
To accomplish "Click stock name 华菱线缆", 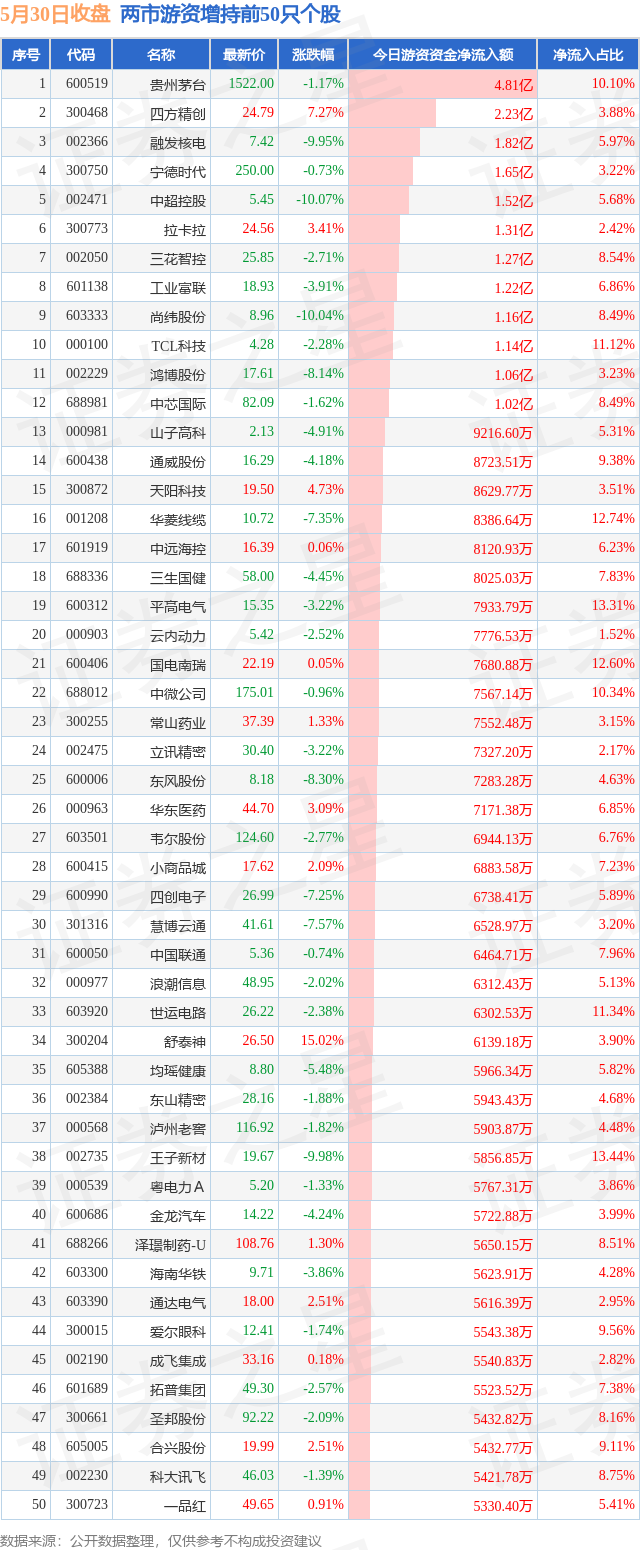I will tap(178, 520).
